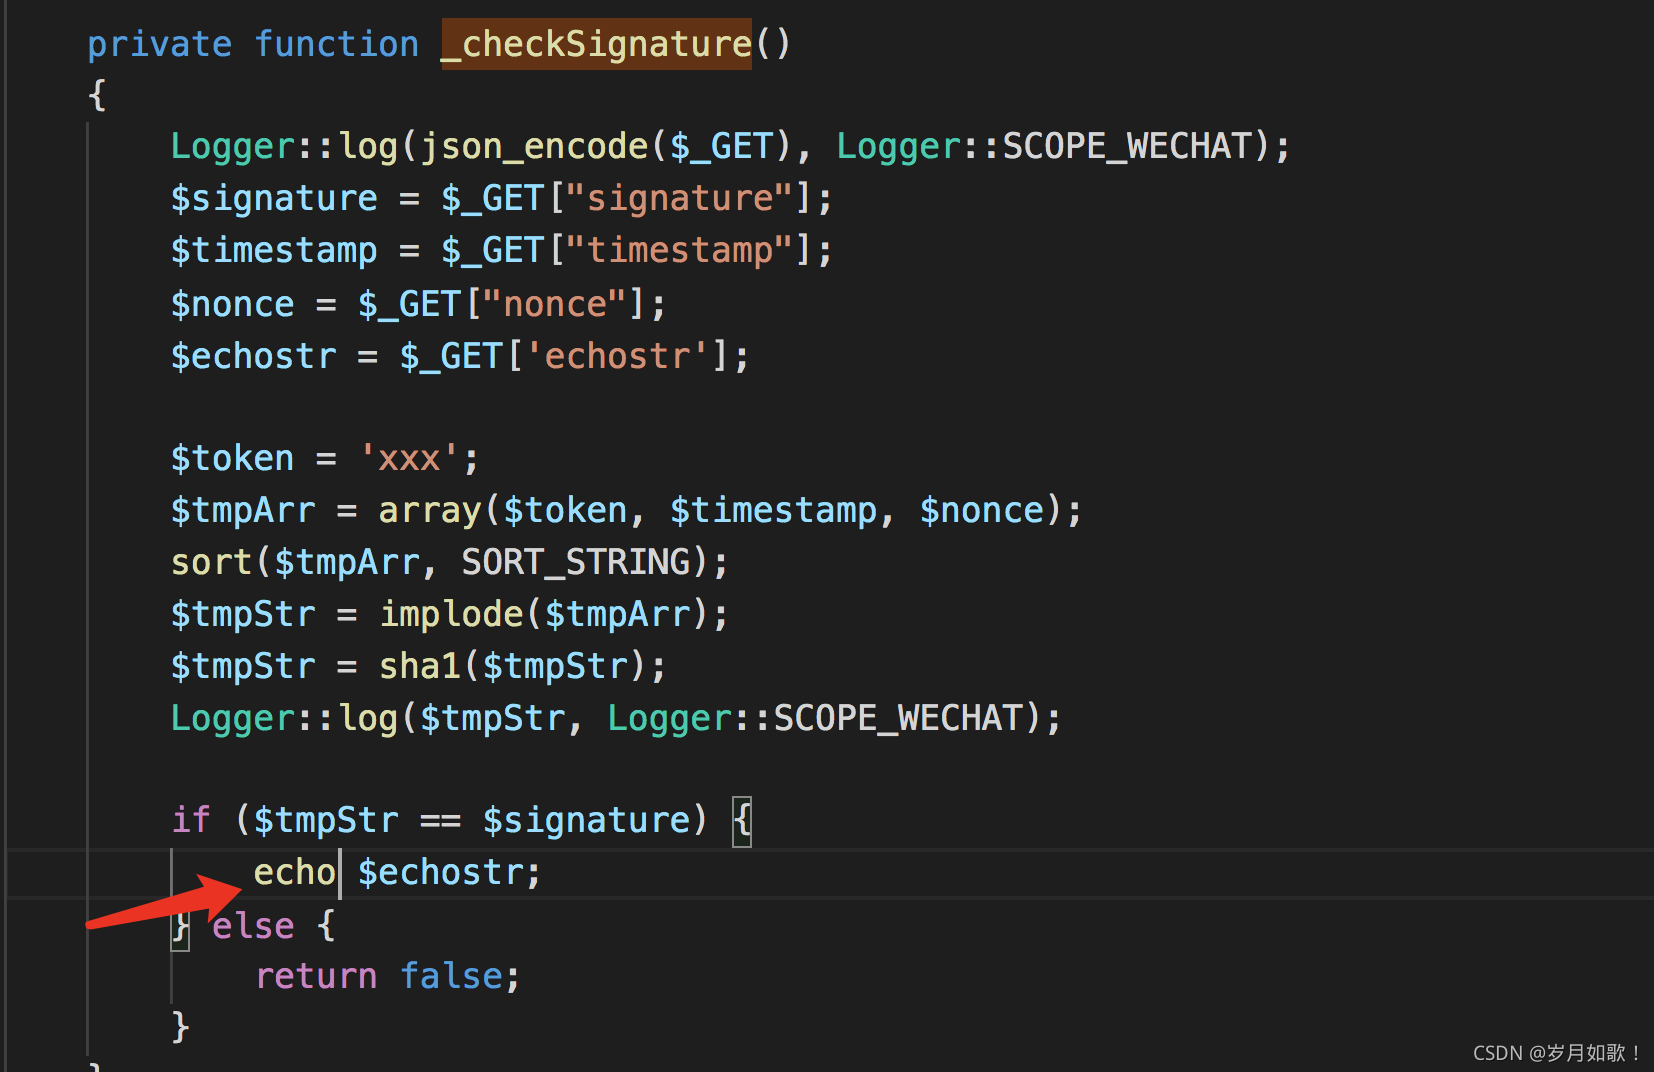
Task: Click the "timestamp" string literal
Action: [x=680, y=250]
